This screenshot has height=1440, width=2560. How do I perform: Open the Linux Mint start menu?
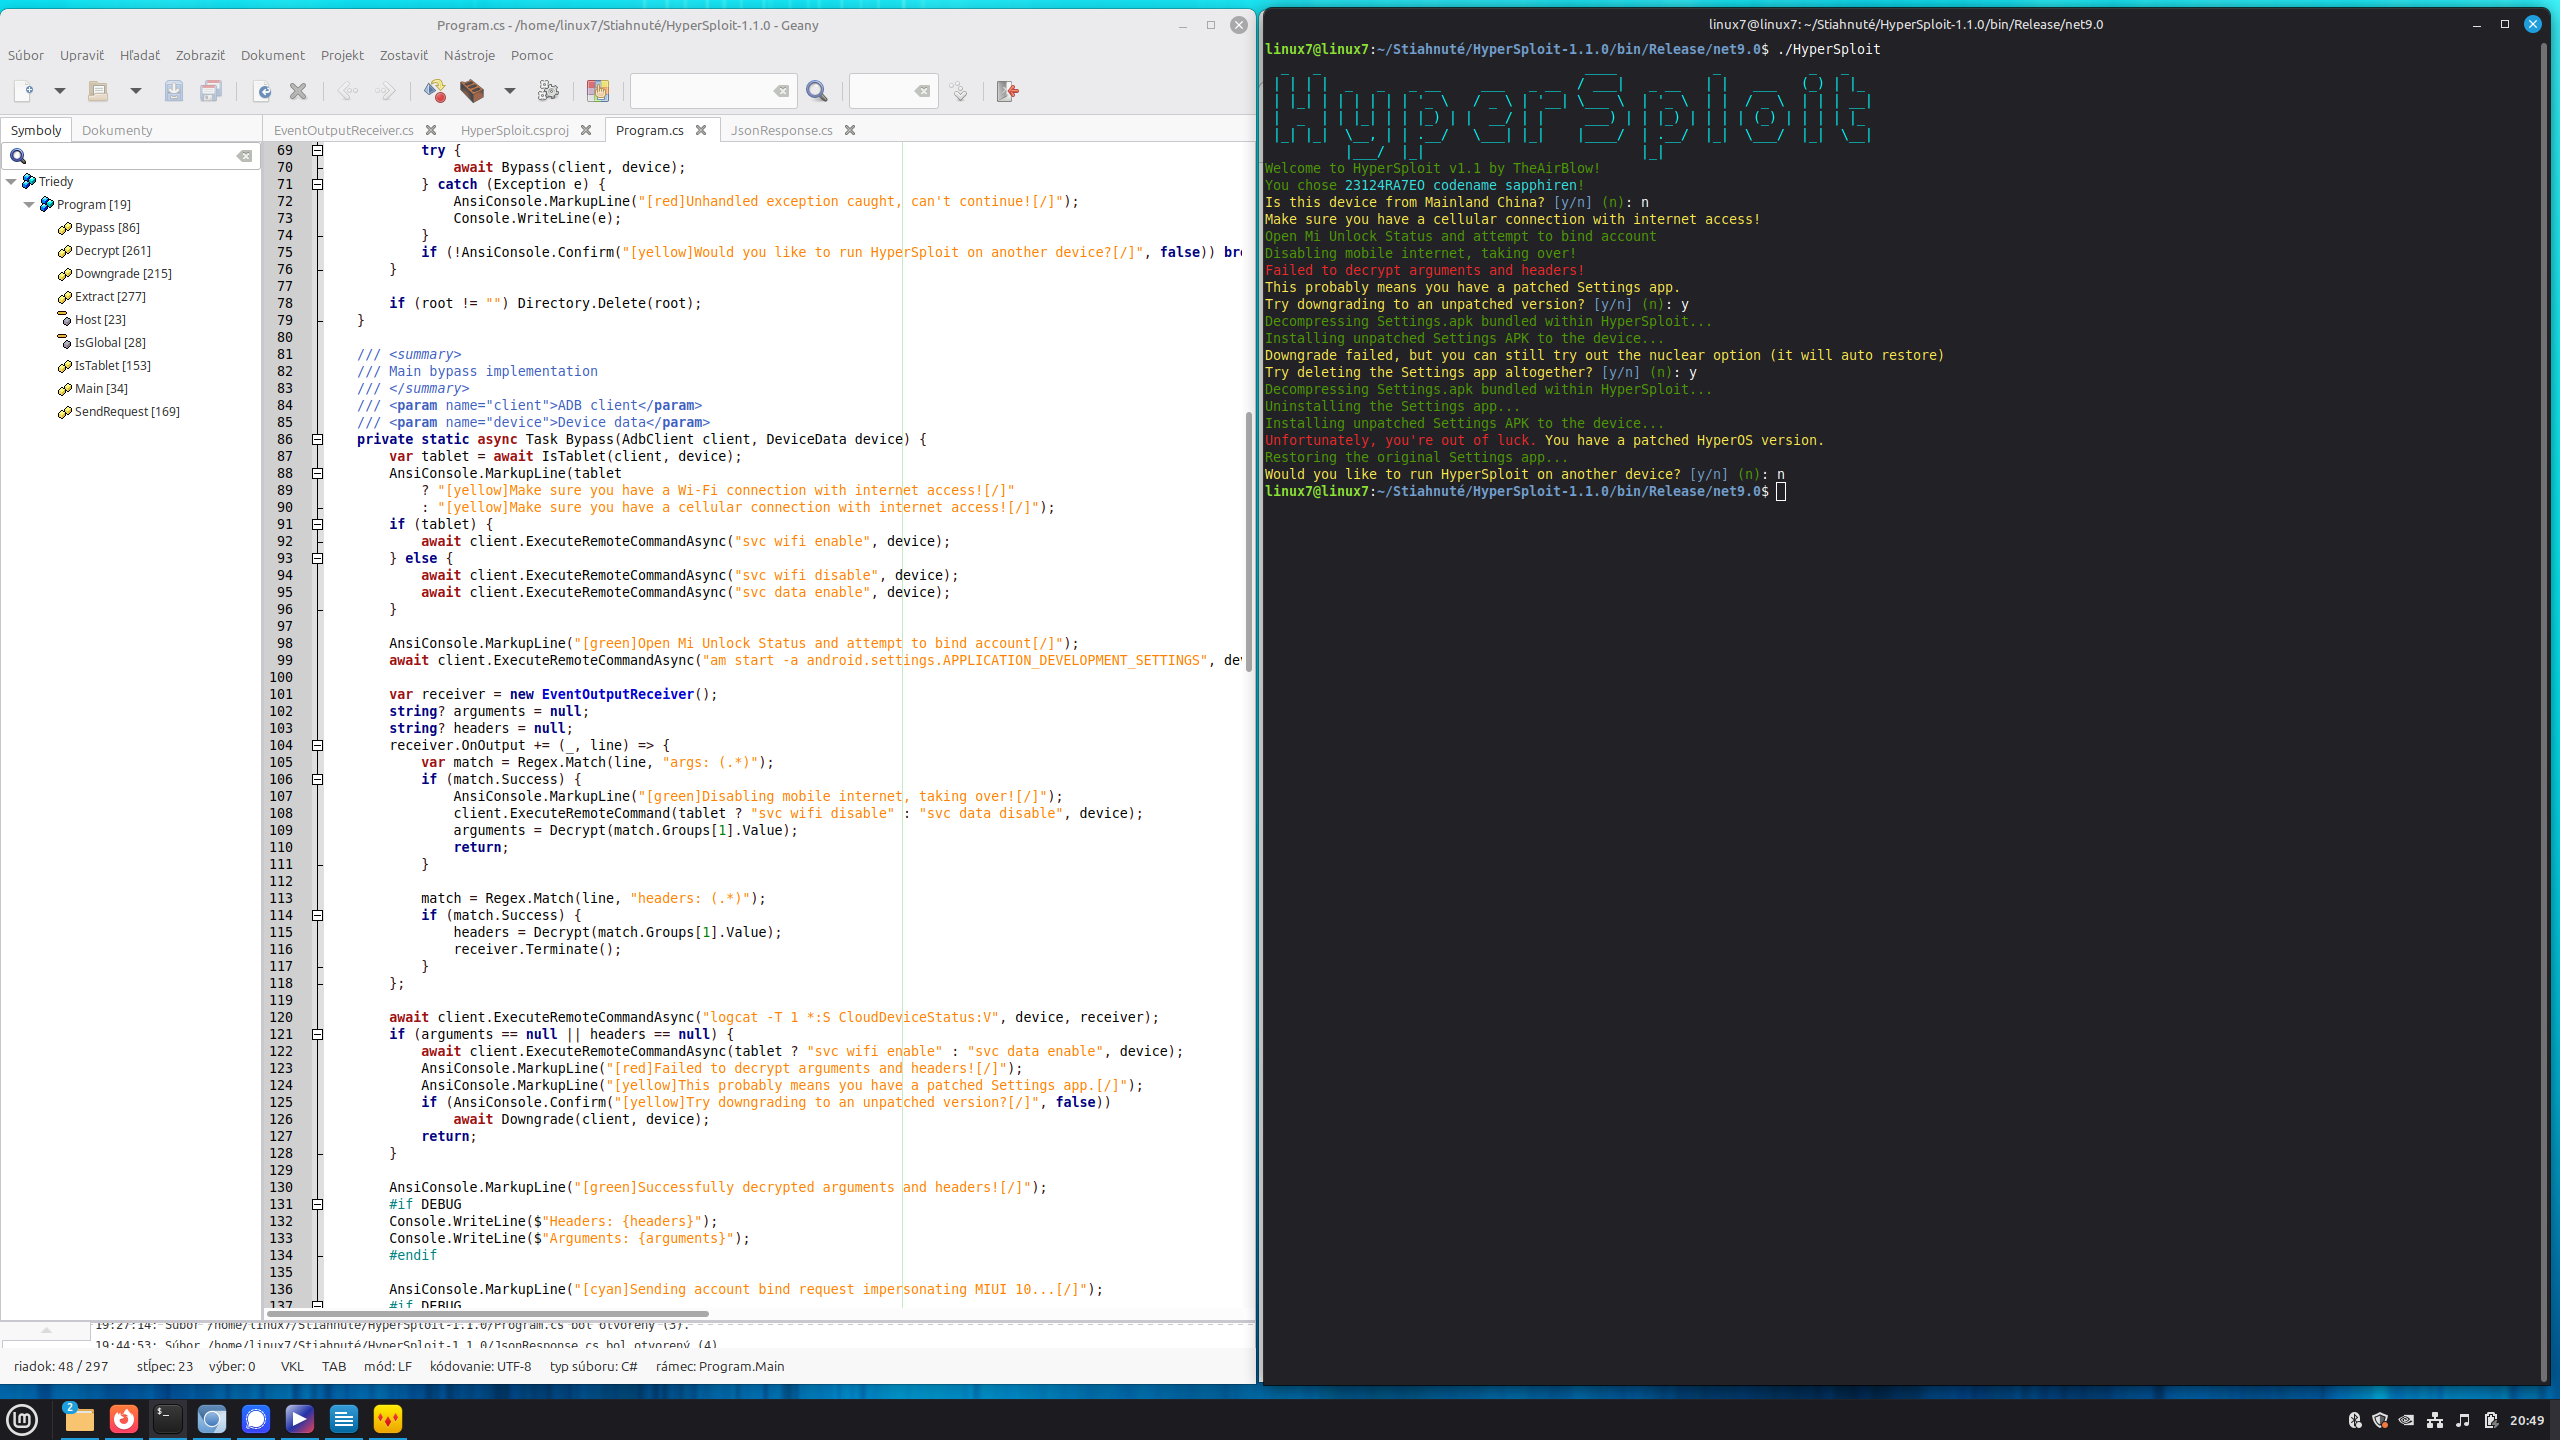(x=22, y=1419)
